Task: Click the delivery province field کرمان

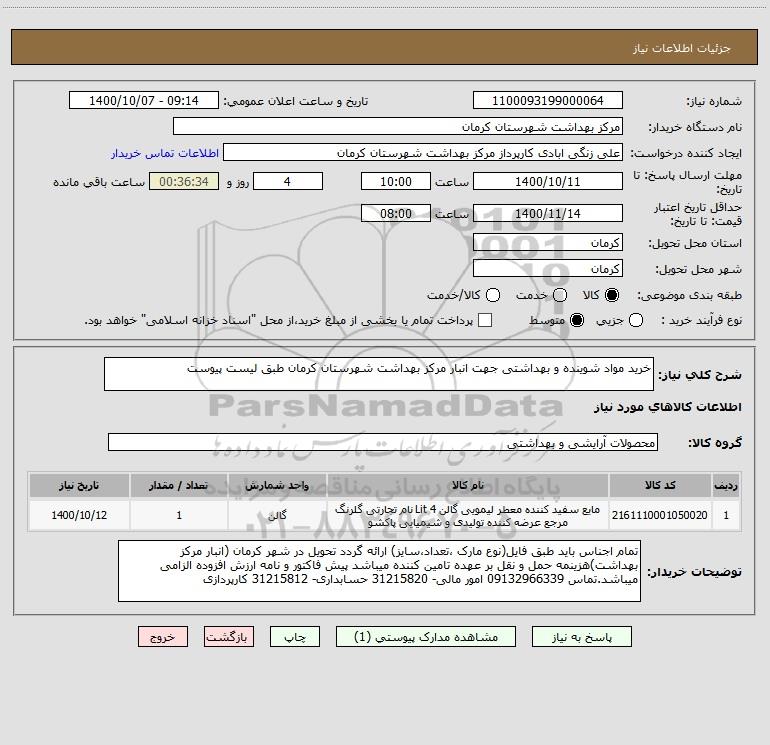Action: tap(548, 243)
